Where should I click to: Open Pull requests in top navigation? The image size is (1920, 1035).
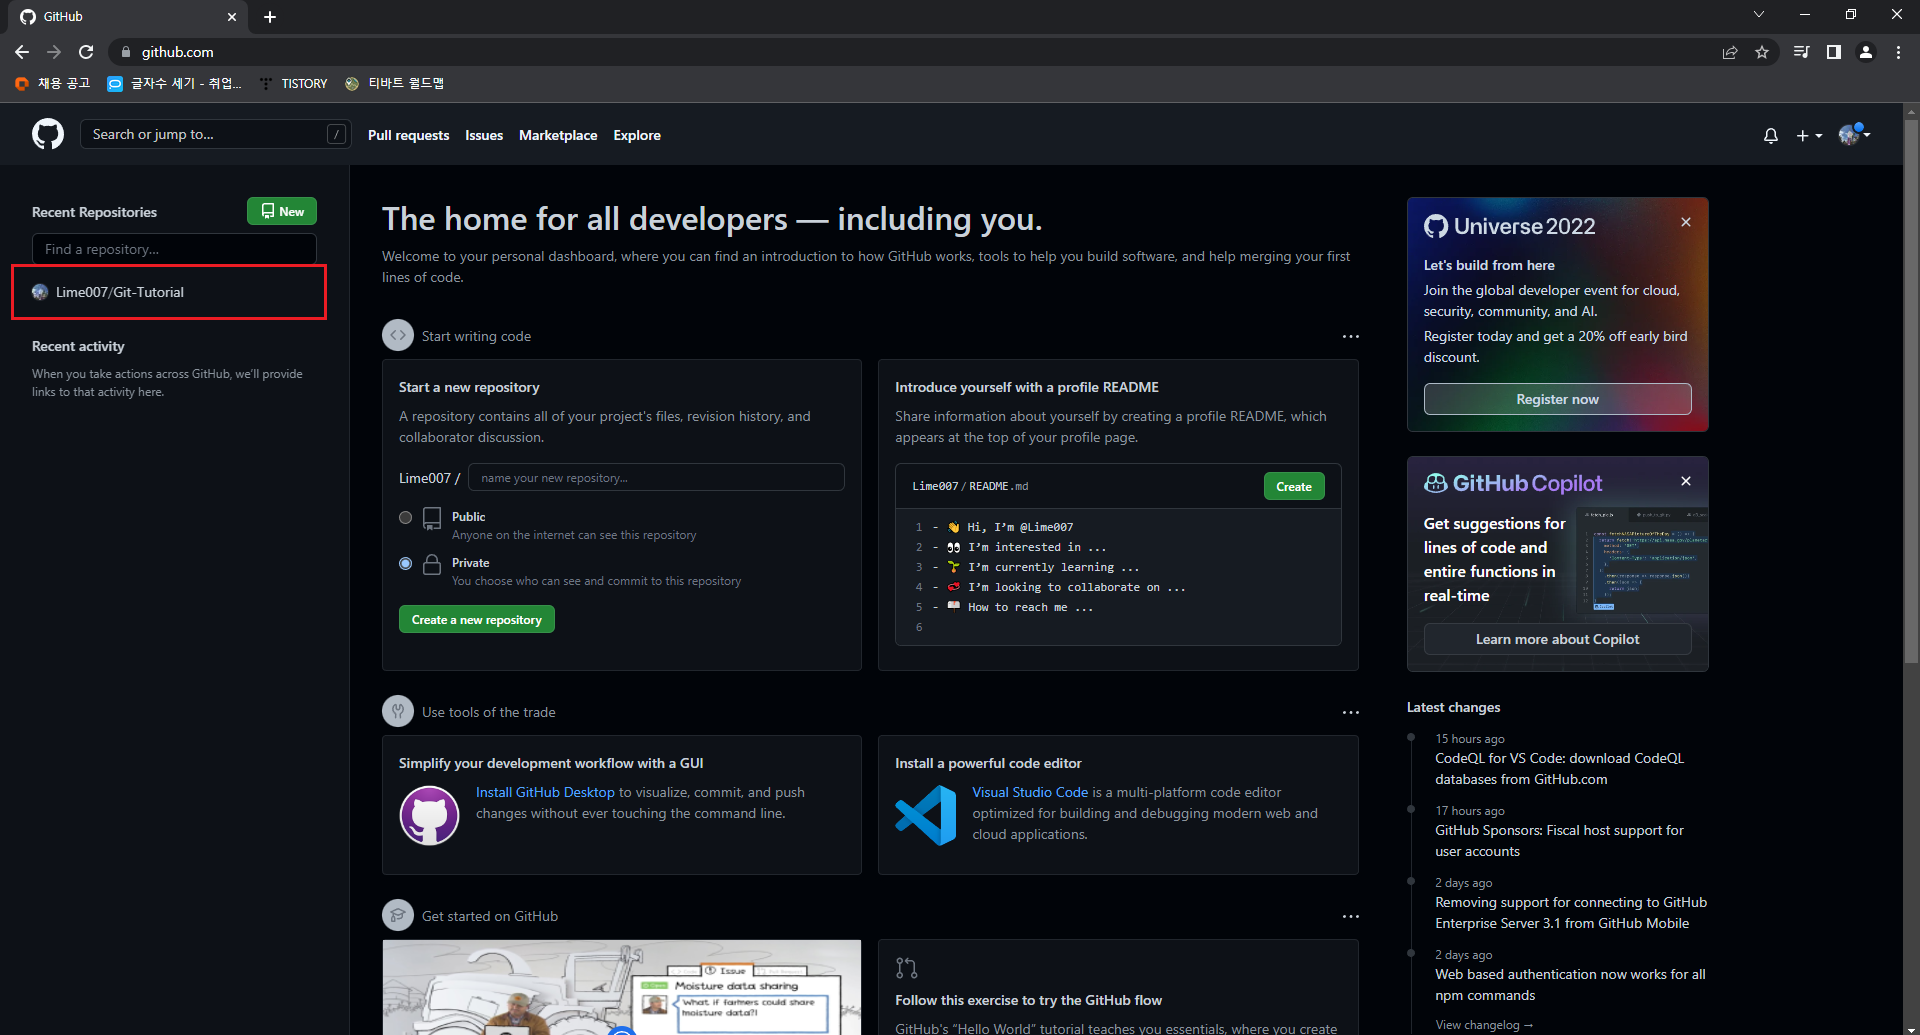tap(408, 135)
